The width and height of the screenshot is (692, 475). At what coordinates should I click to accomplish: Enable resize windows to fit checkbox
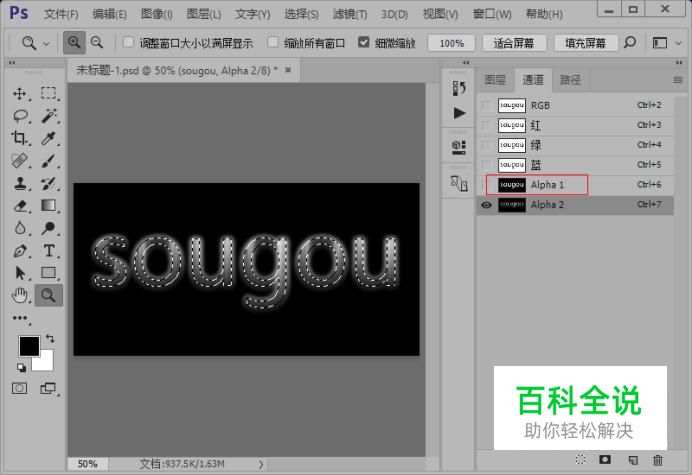click(128, 42)
